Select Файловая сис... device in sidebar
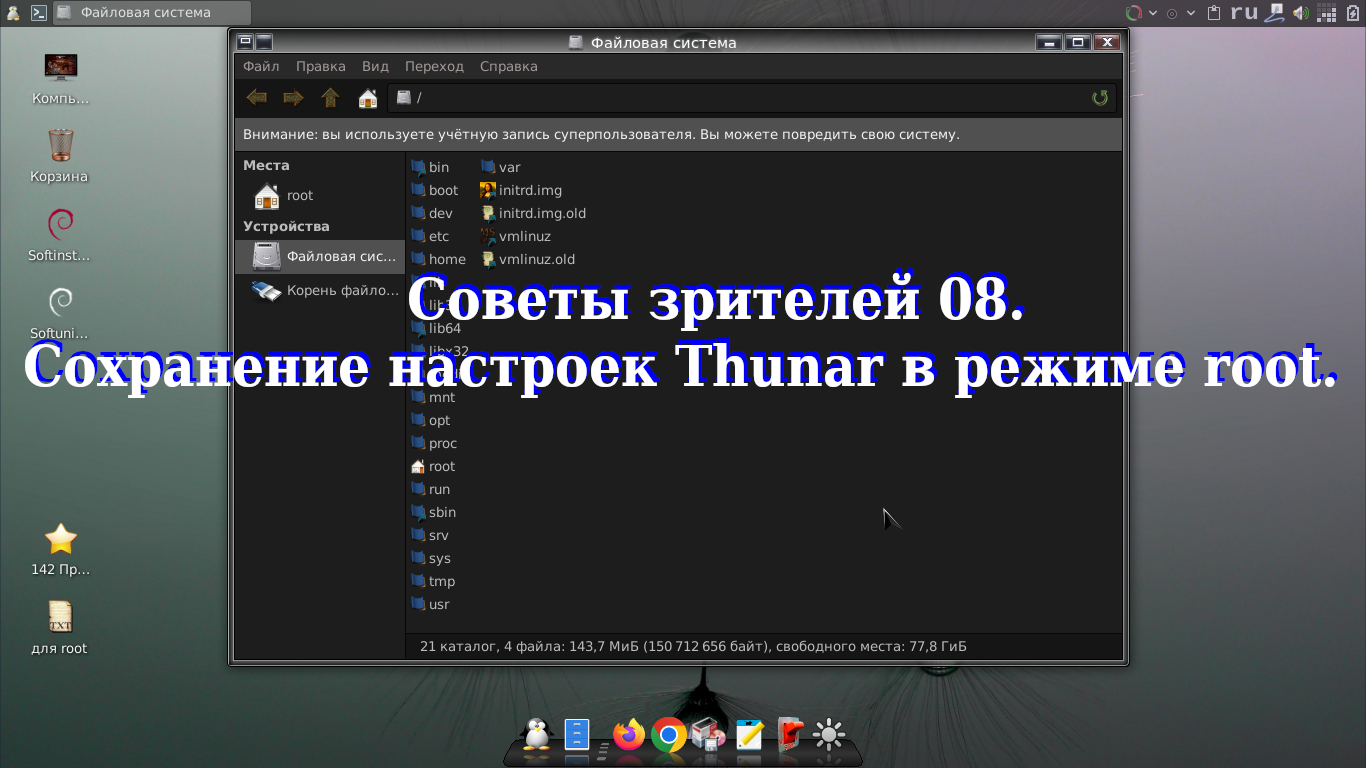 [319, 256]
